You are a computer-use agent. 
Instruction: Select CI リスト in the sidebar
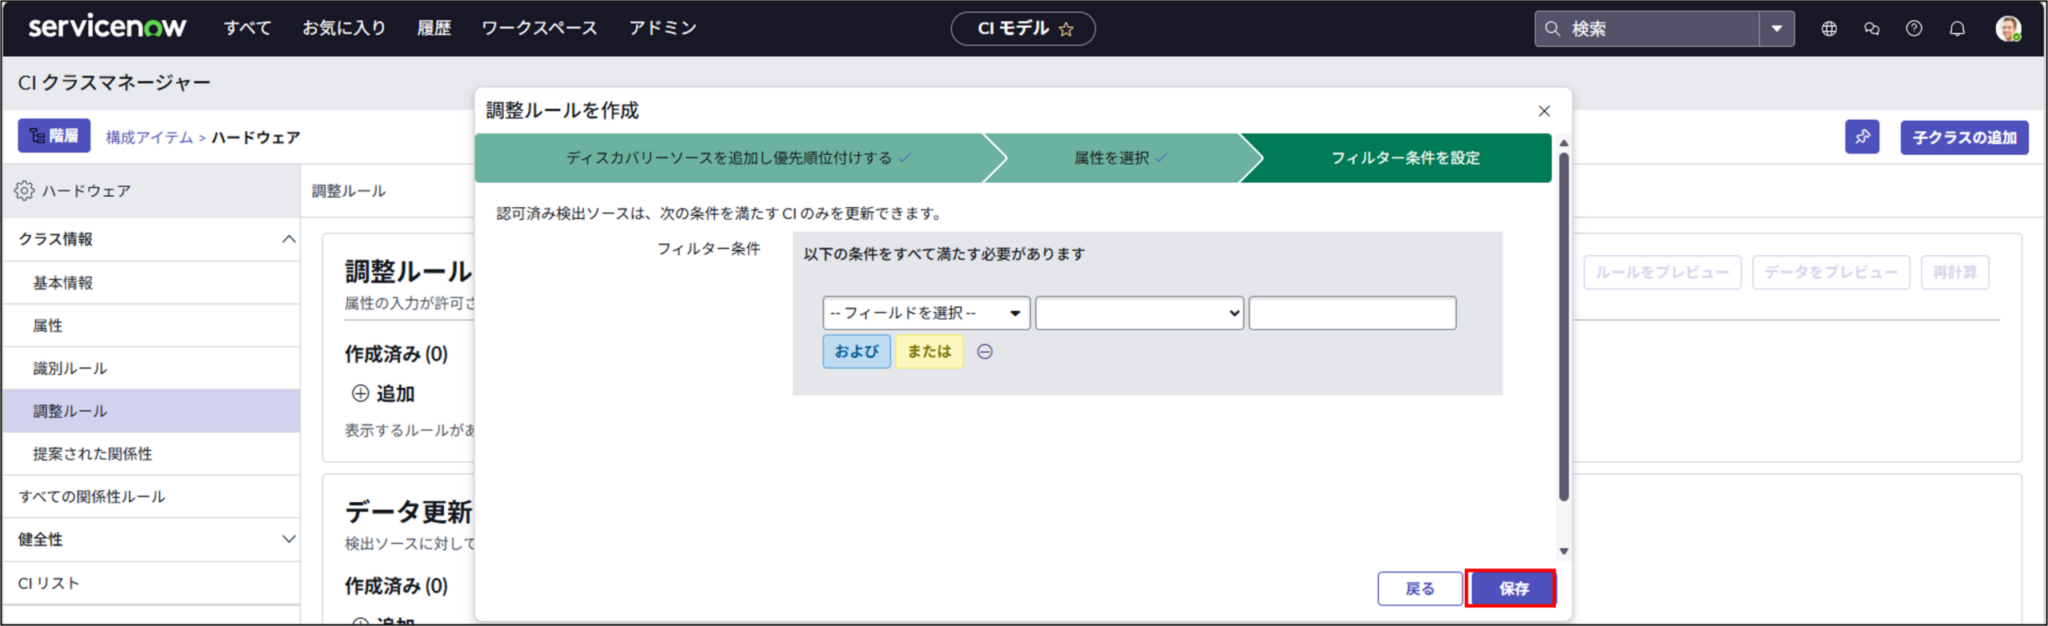[x=151, y=583]
